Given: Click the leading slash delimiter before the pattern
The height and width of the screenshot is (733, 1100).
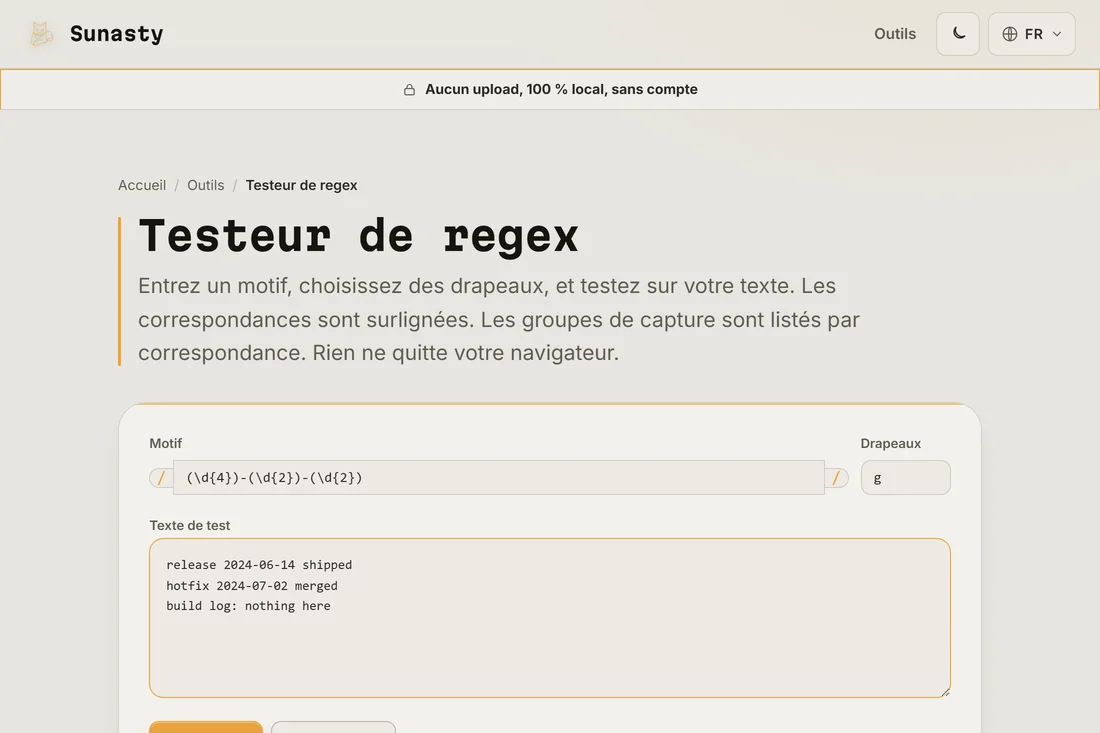Looking at the screenshot, I should 161,478.
